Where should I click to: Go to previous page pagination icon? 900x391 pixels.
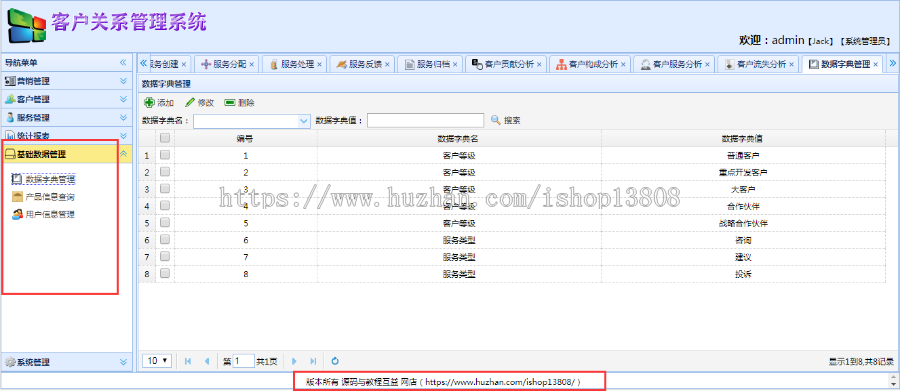pyautogui.click(x=207, y=361)
